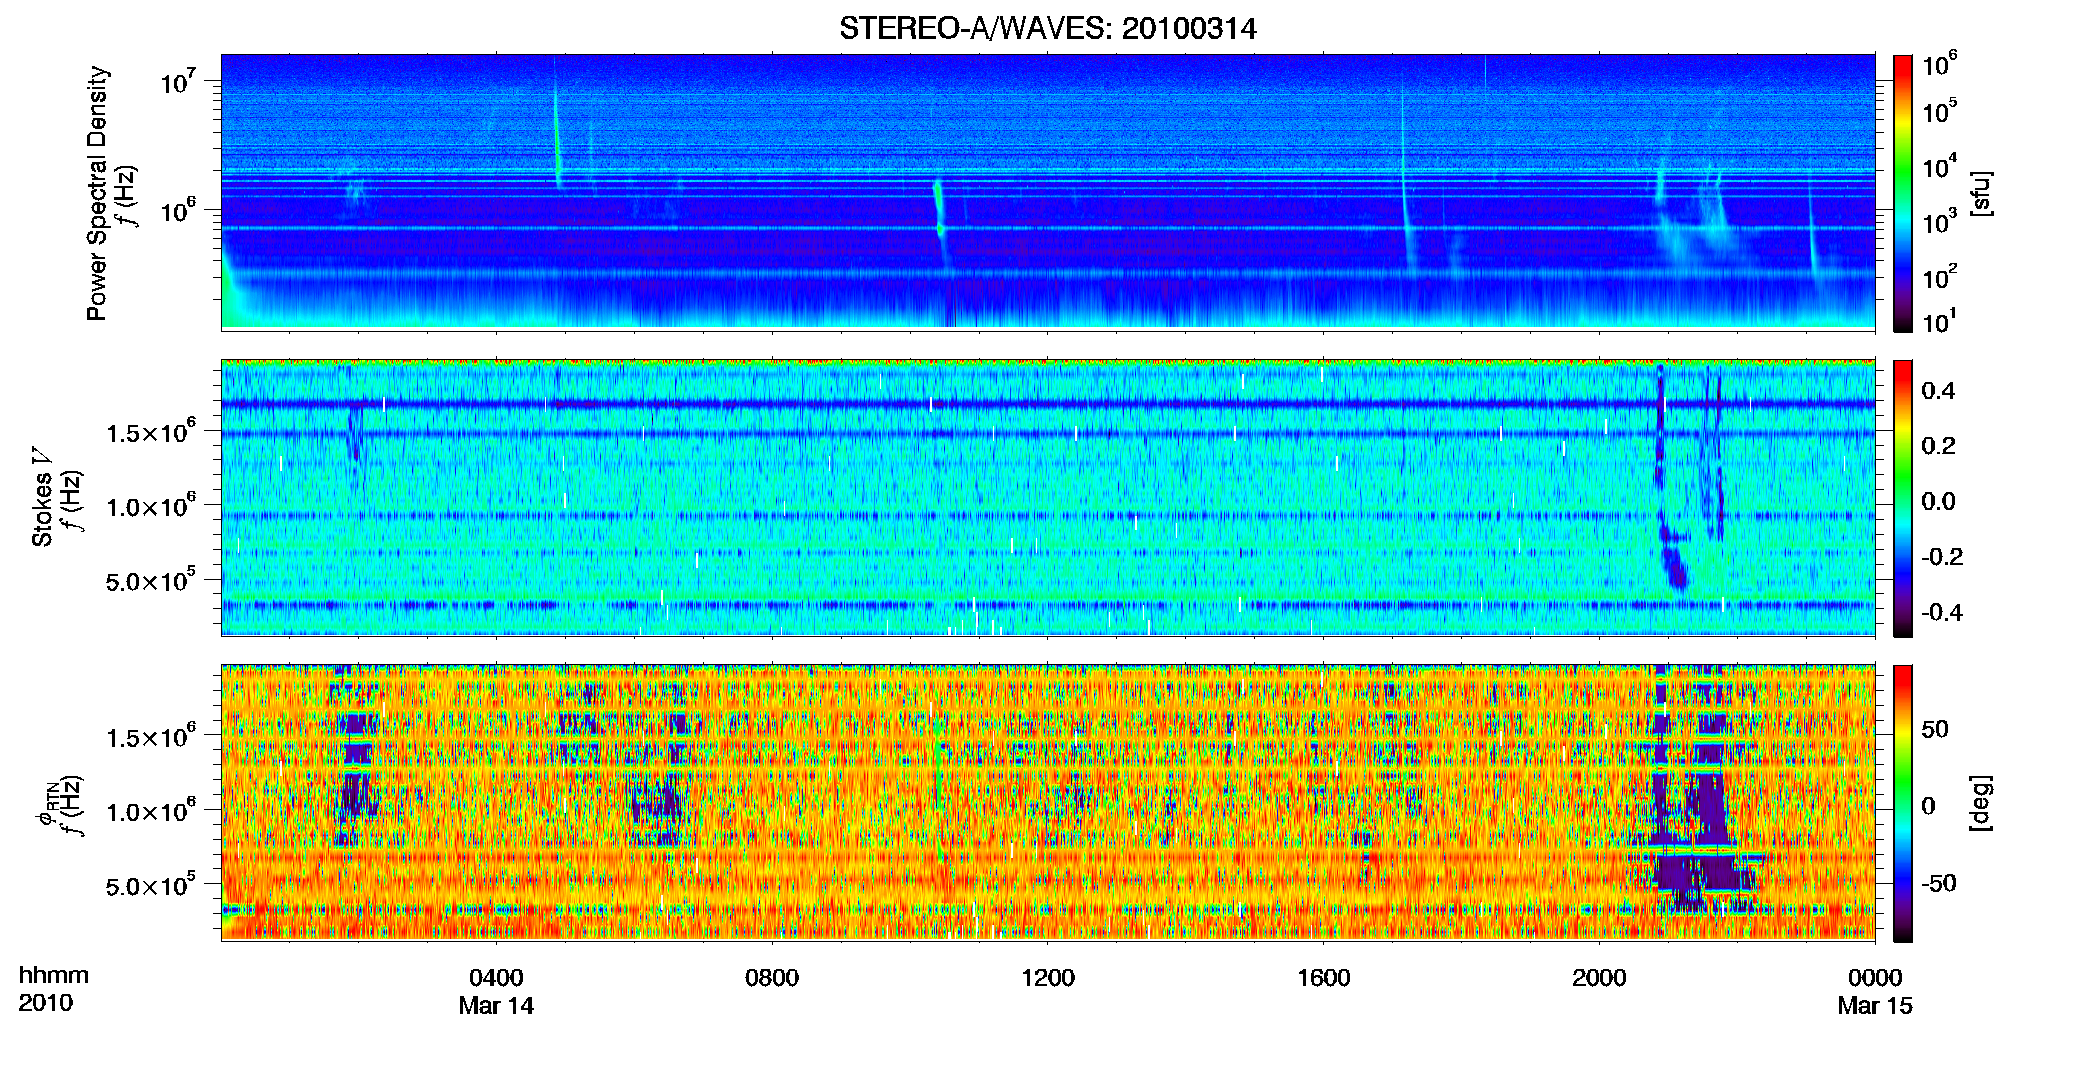This screenshot has width=2096, height=1080.
Task: Click the 2000 time tick label
Action: coord(1599,977)
